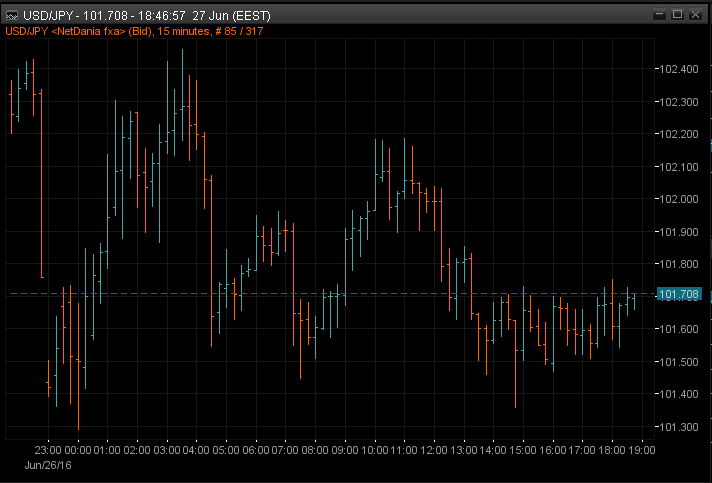Click the 23:00 time axis label

[48, 450]
